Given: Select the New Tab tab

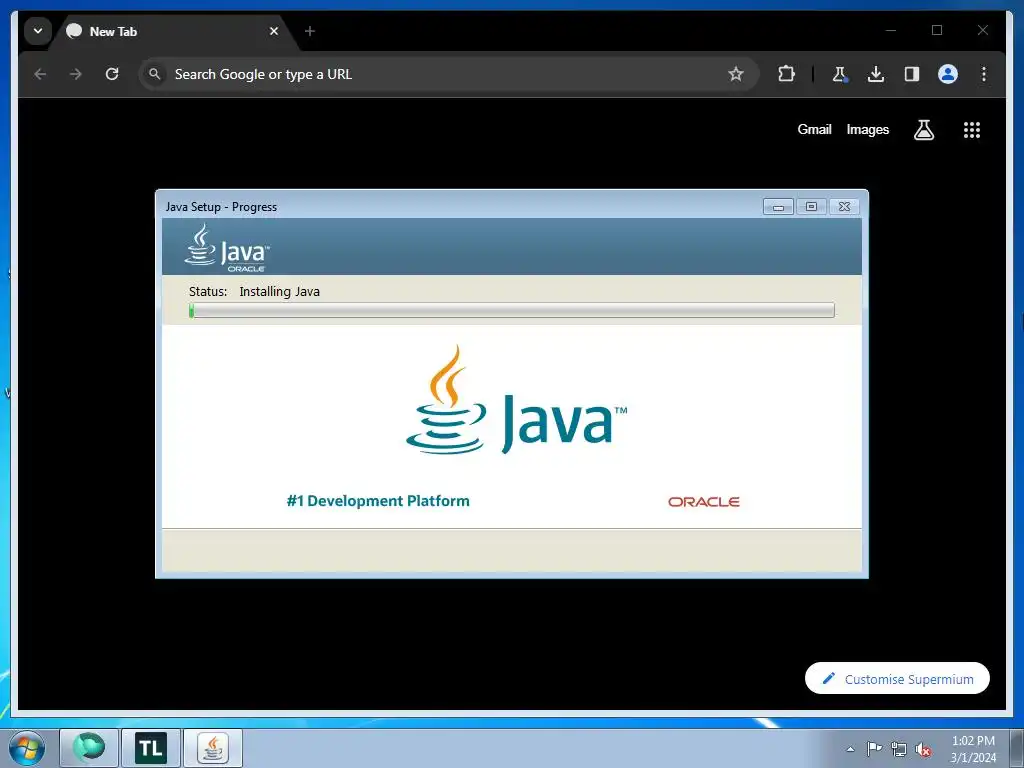Looking at the screenshot, I should [173, 31].
